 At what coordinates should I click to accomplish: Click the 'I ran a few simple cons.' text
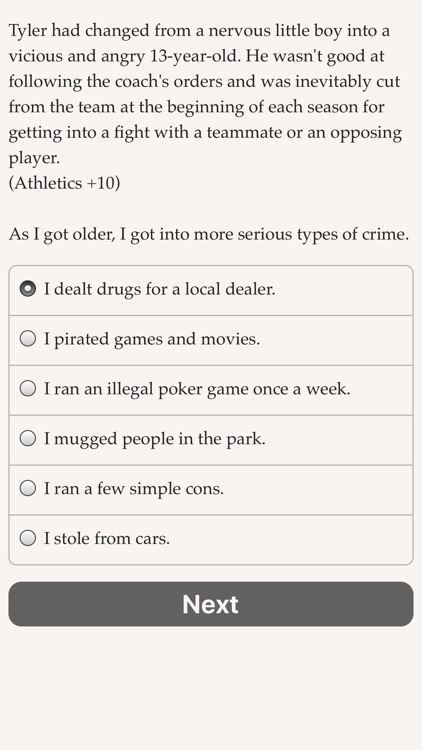point(134,489)
